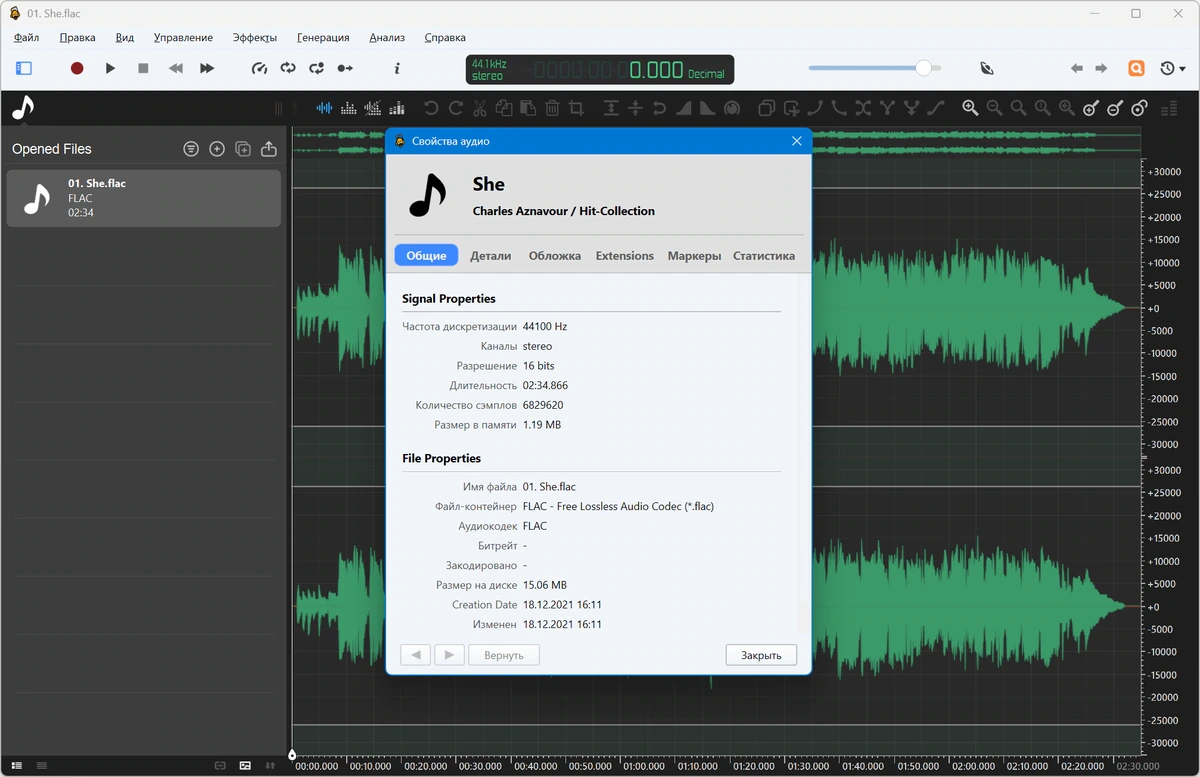The image size is (1200, 777).
Task: Open the playback speed gauge icon
Action: point(260,68)
